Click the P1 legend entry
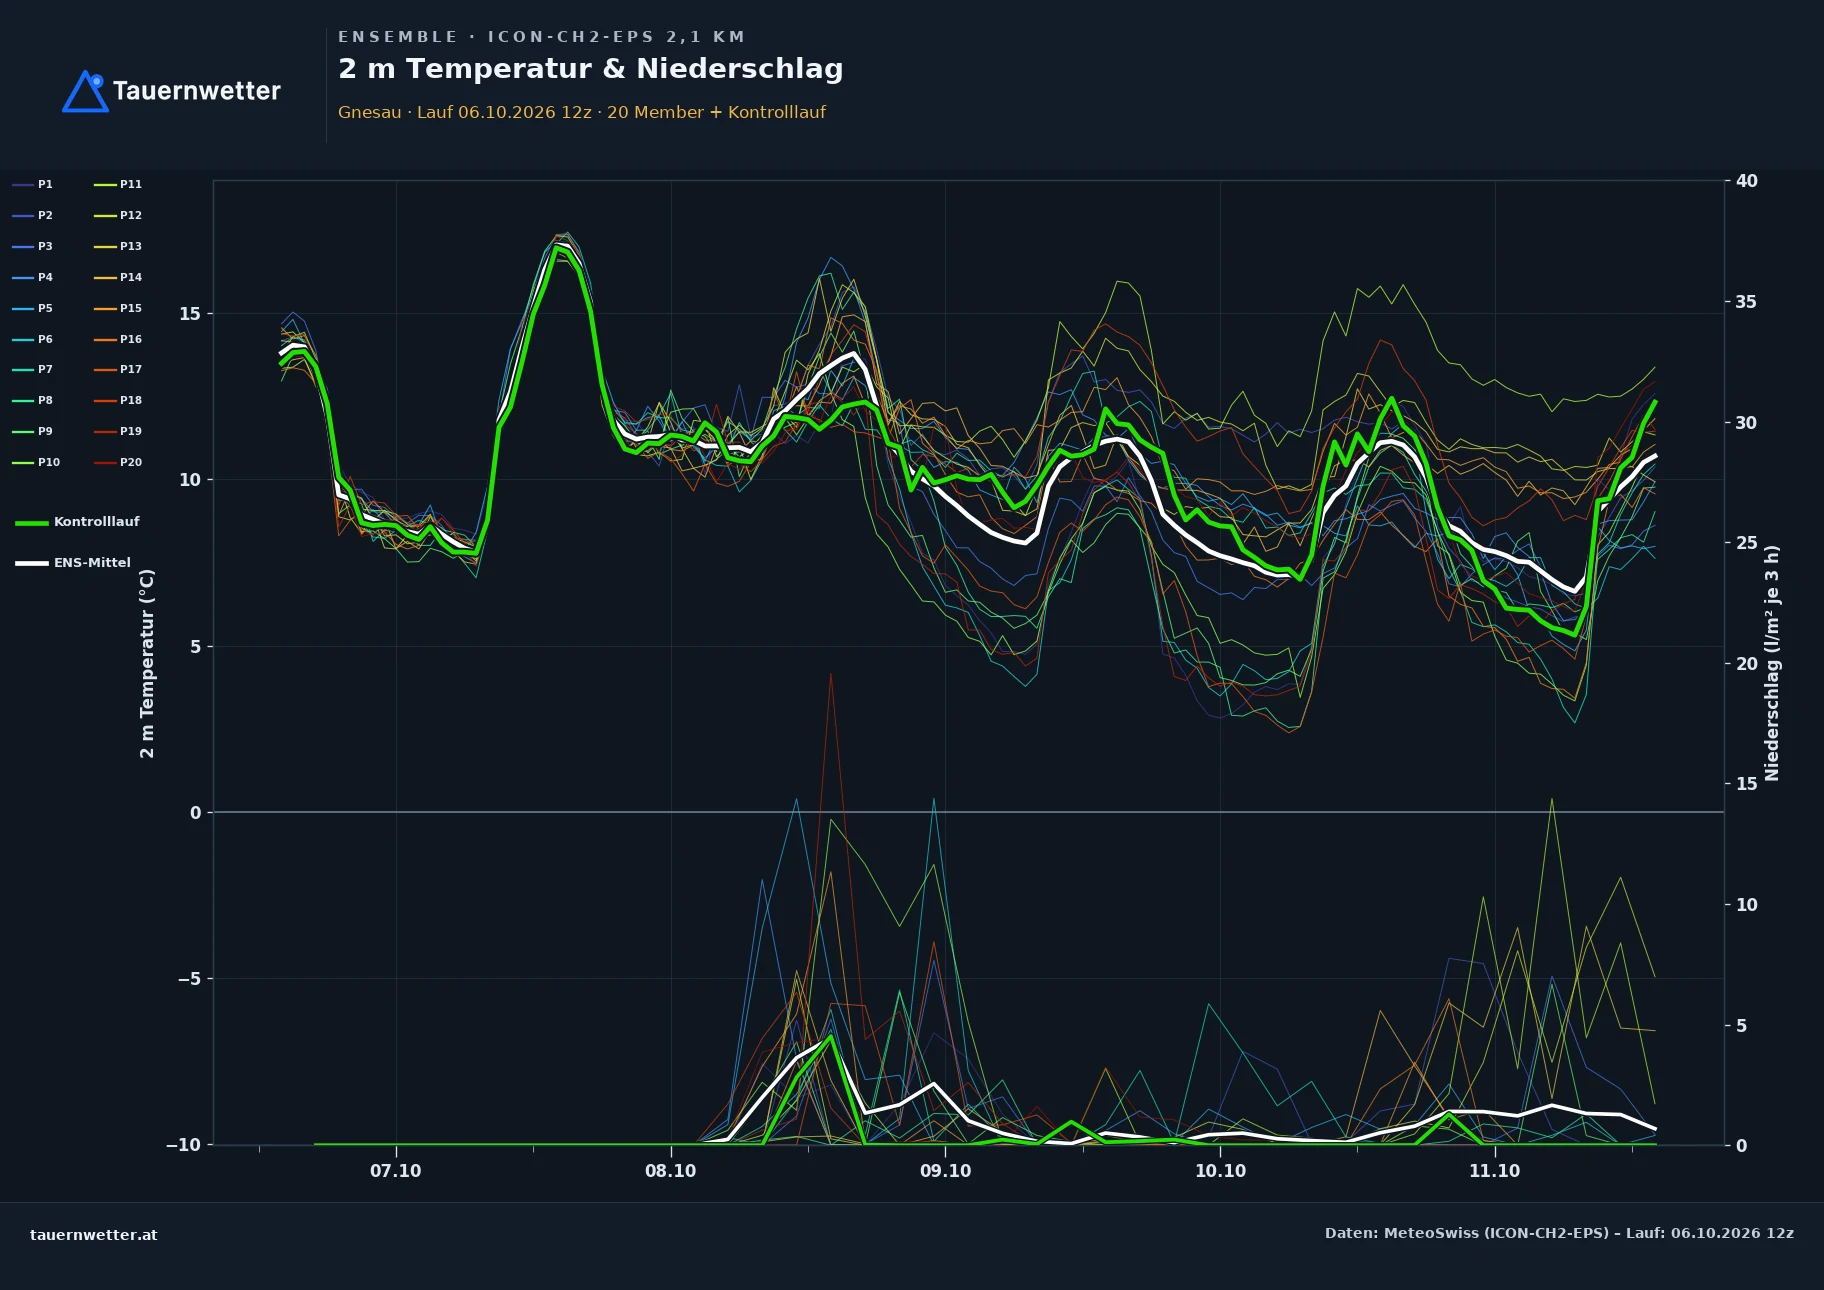This screenshot has height=1290, width=1824. click(x=33, y=184)
